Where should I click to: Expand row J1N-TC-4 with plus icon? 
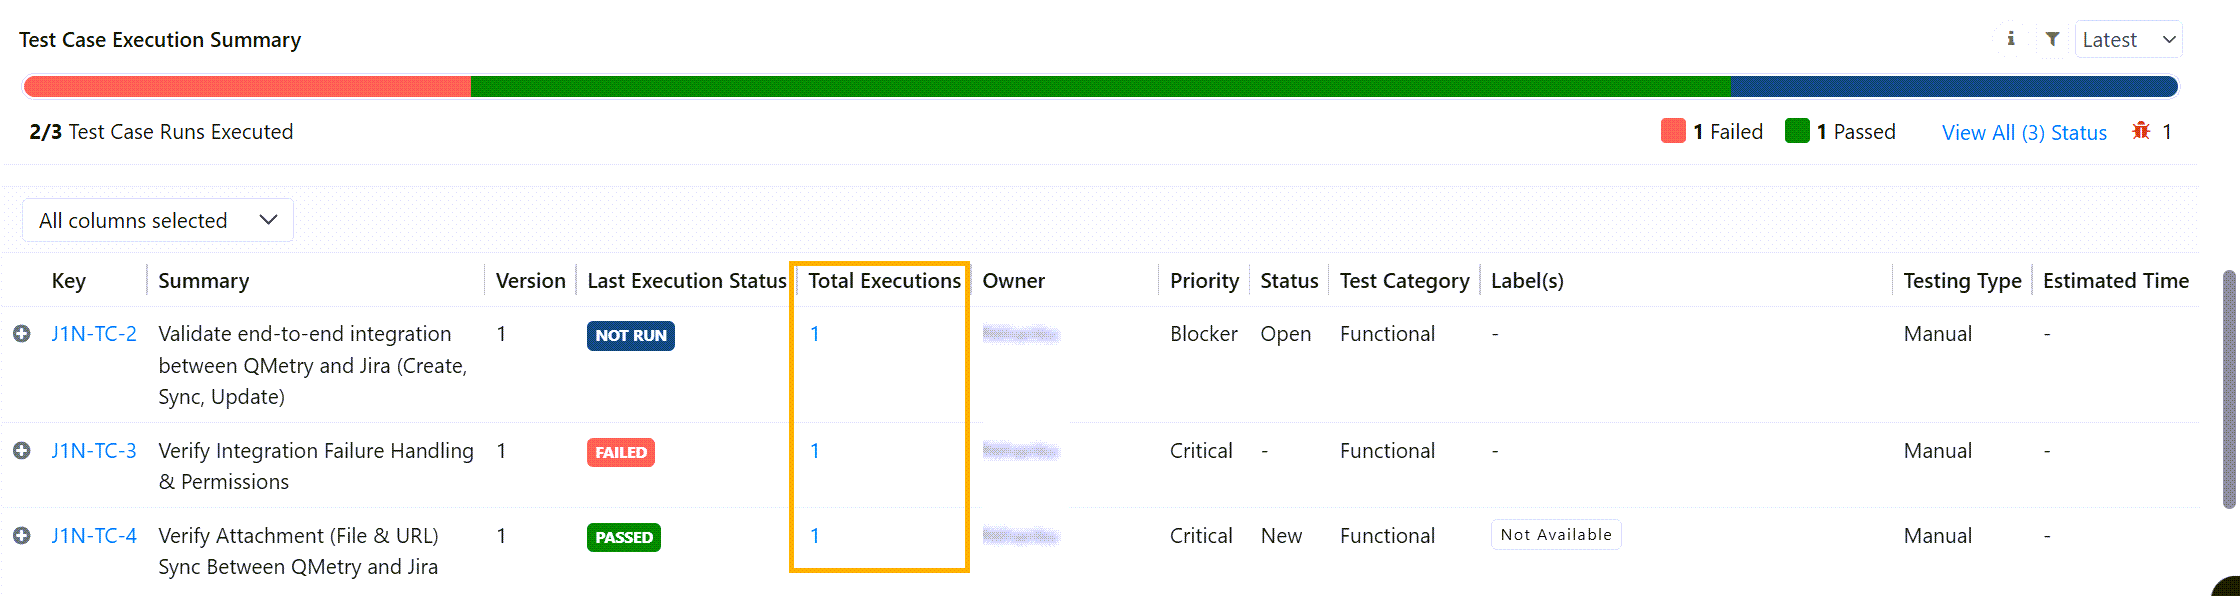coord(21,536)
